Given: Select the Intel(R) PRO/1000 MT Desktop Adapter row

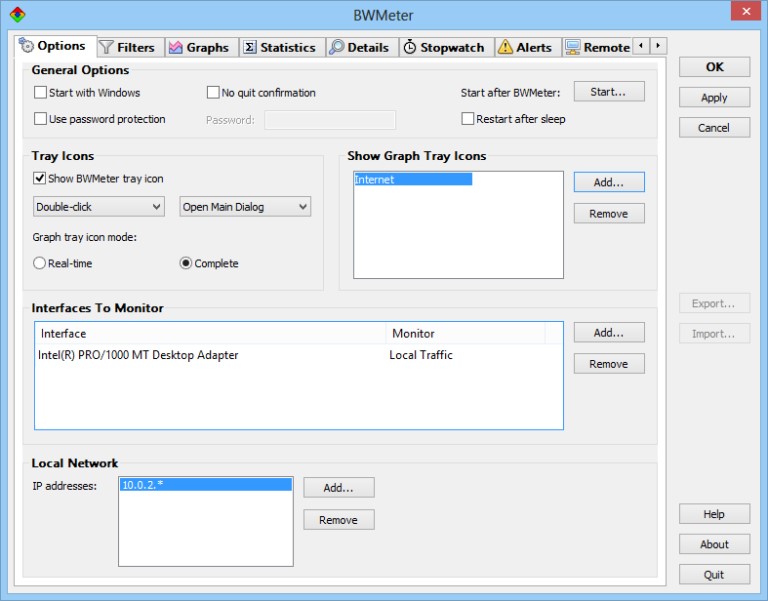Looking at the screenshot, I should click(x=299, y=355).
